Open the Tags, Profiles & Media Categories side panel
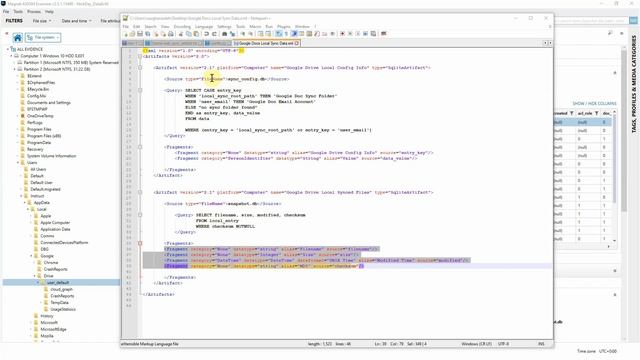 (634, 84)
